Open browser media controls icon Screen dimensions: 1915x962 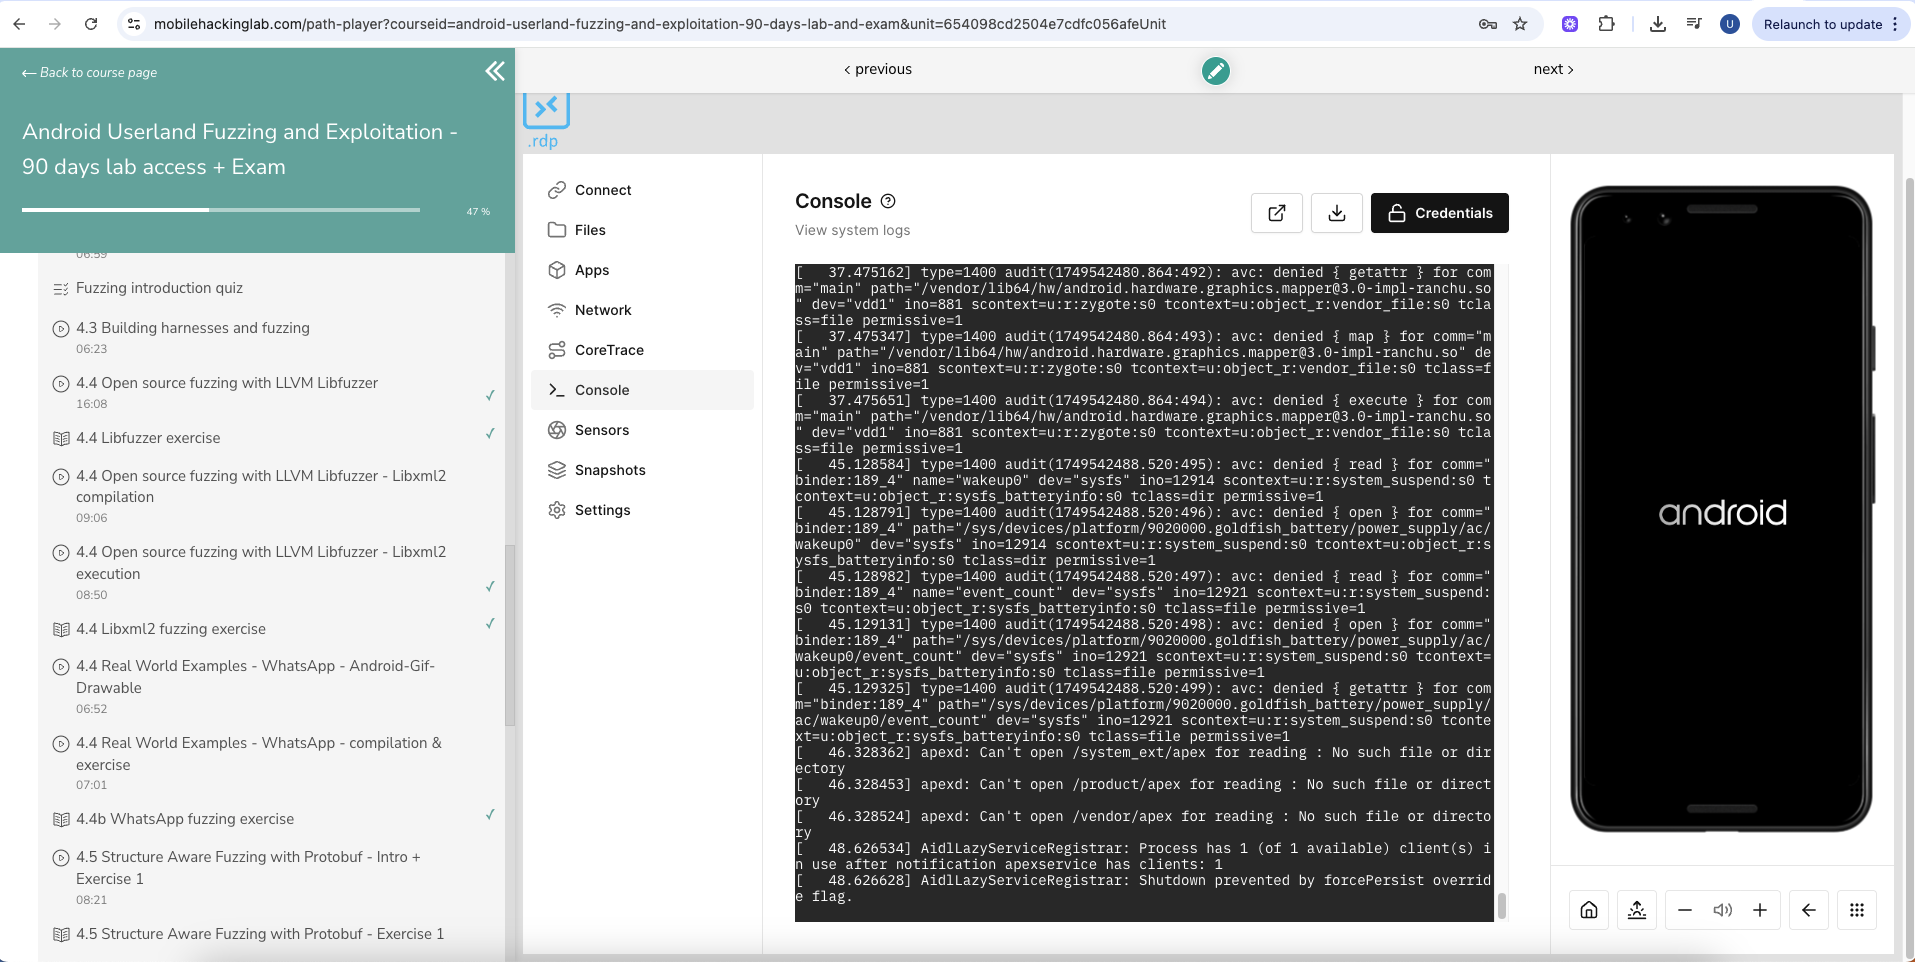coord(1694,24)
